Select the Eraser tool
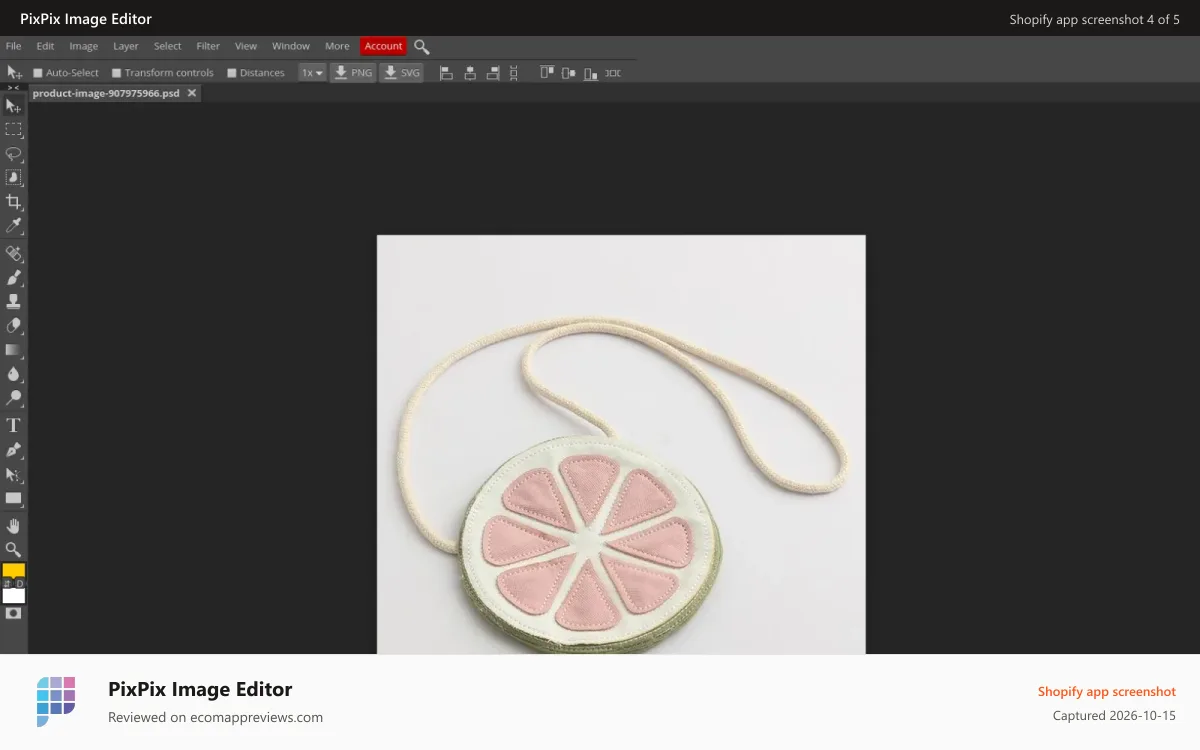This screenshot has height=750, width=1200. (13, 326)
